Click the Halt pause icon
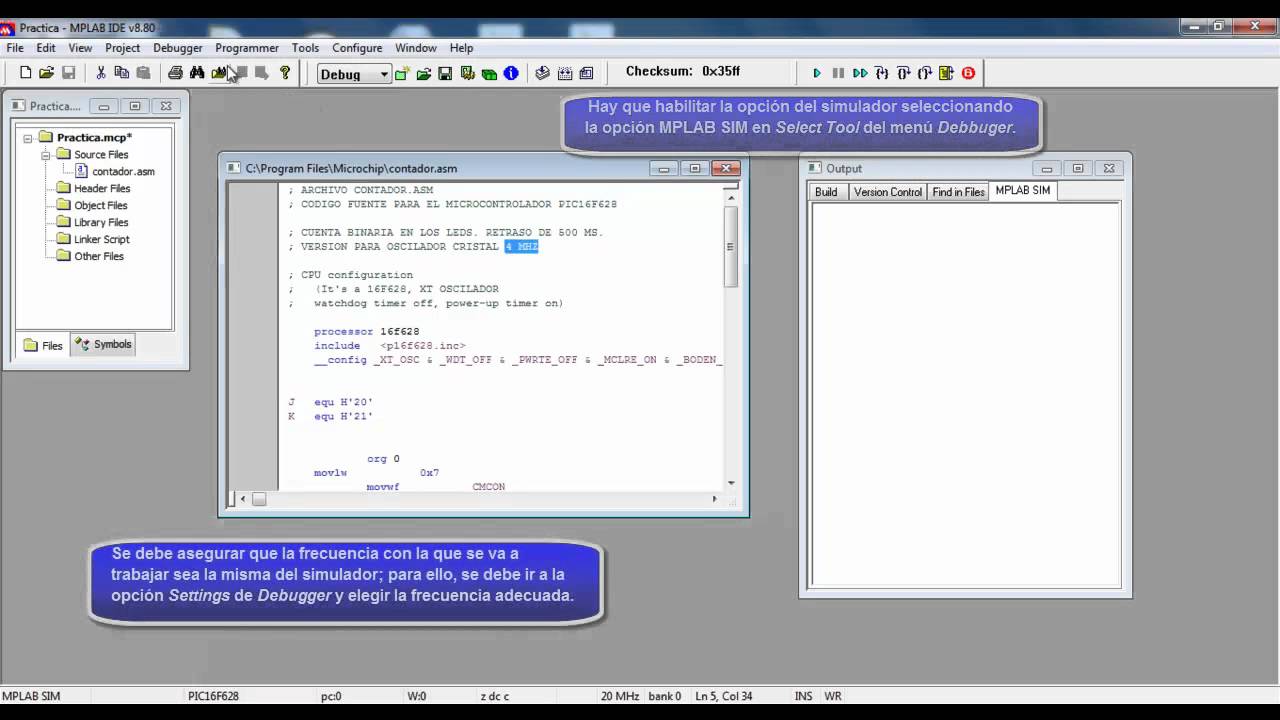 click(838, 74)
